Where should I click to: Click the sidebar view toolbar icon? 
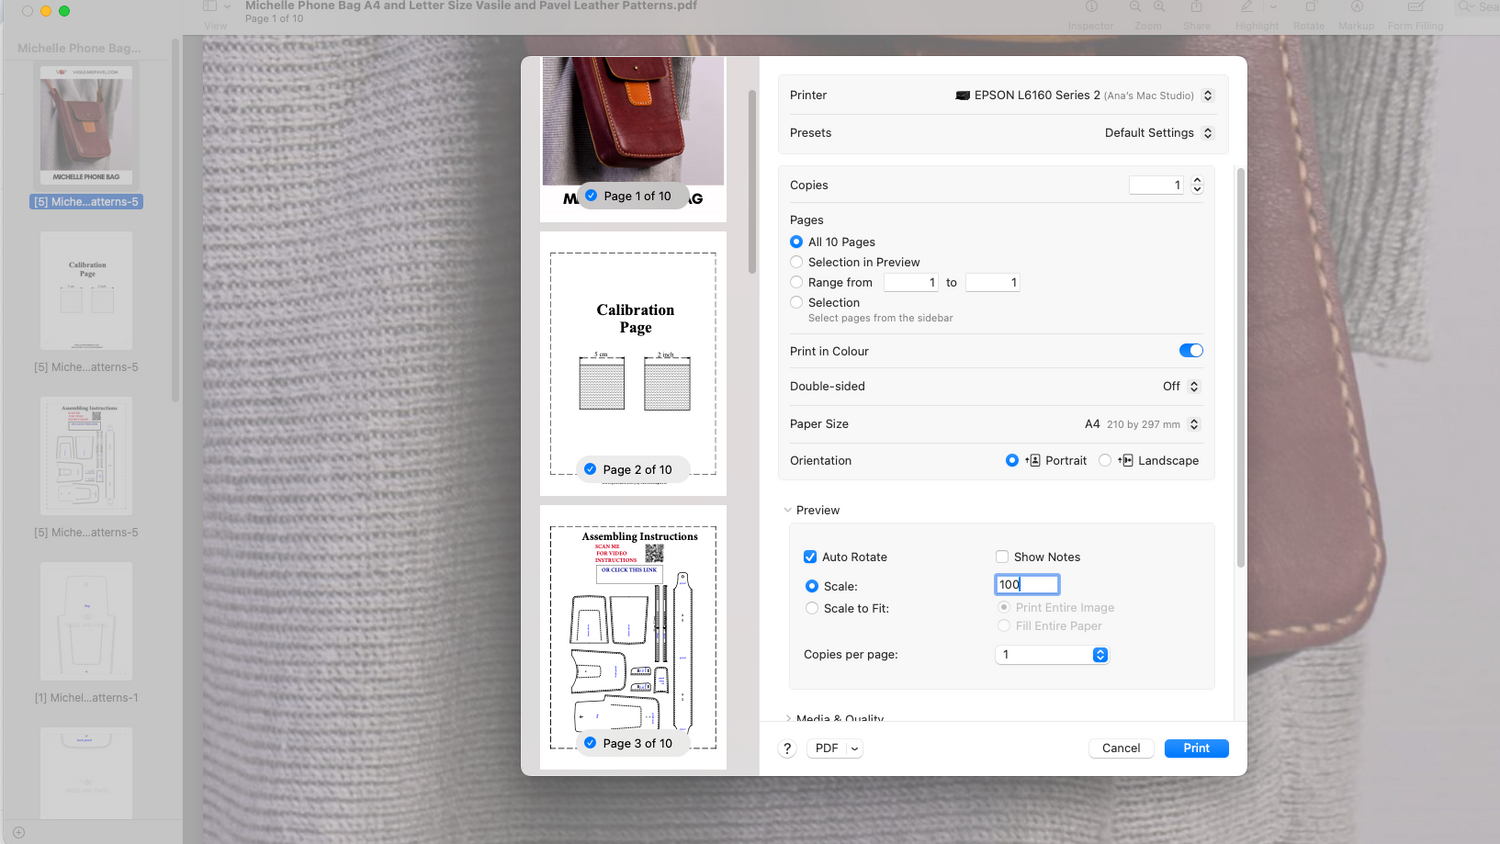click(210, 6)
